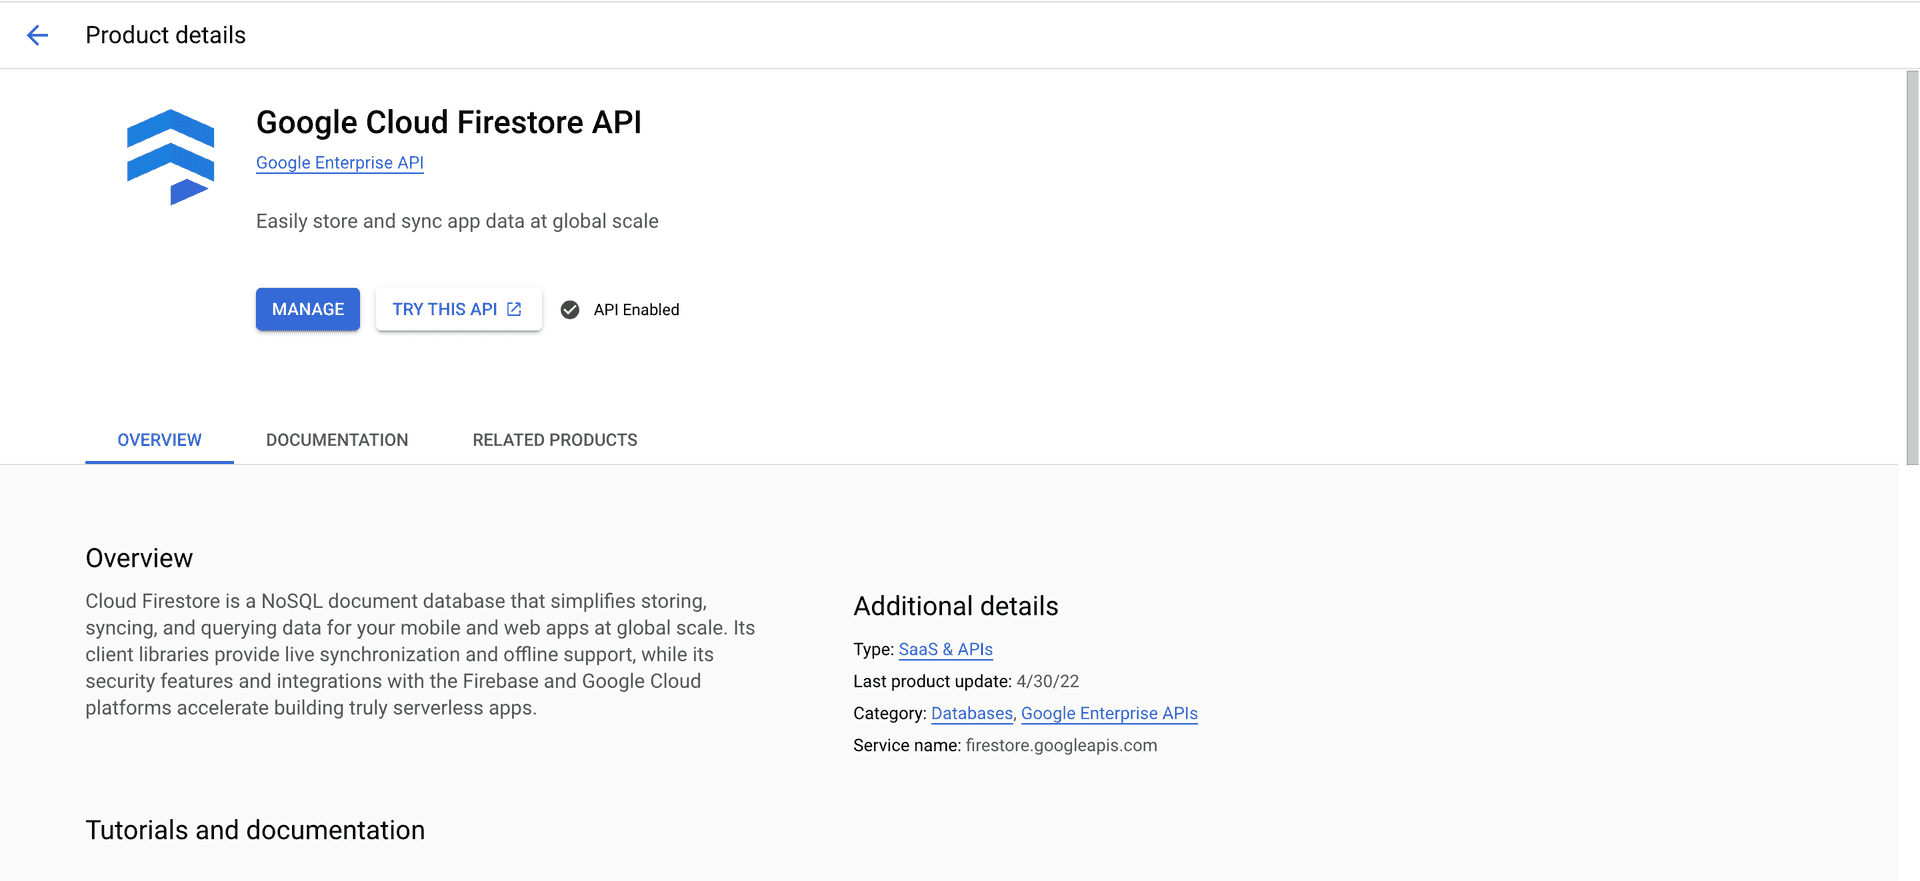The width and height of the screenshot is (1920, 881).
Task: Click the external link icon in TRY THIS API
Action: click(514, 309)
